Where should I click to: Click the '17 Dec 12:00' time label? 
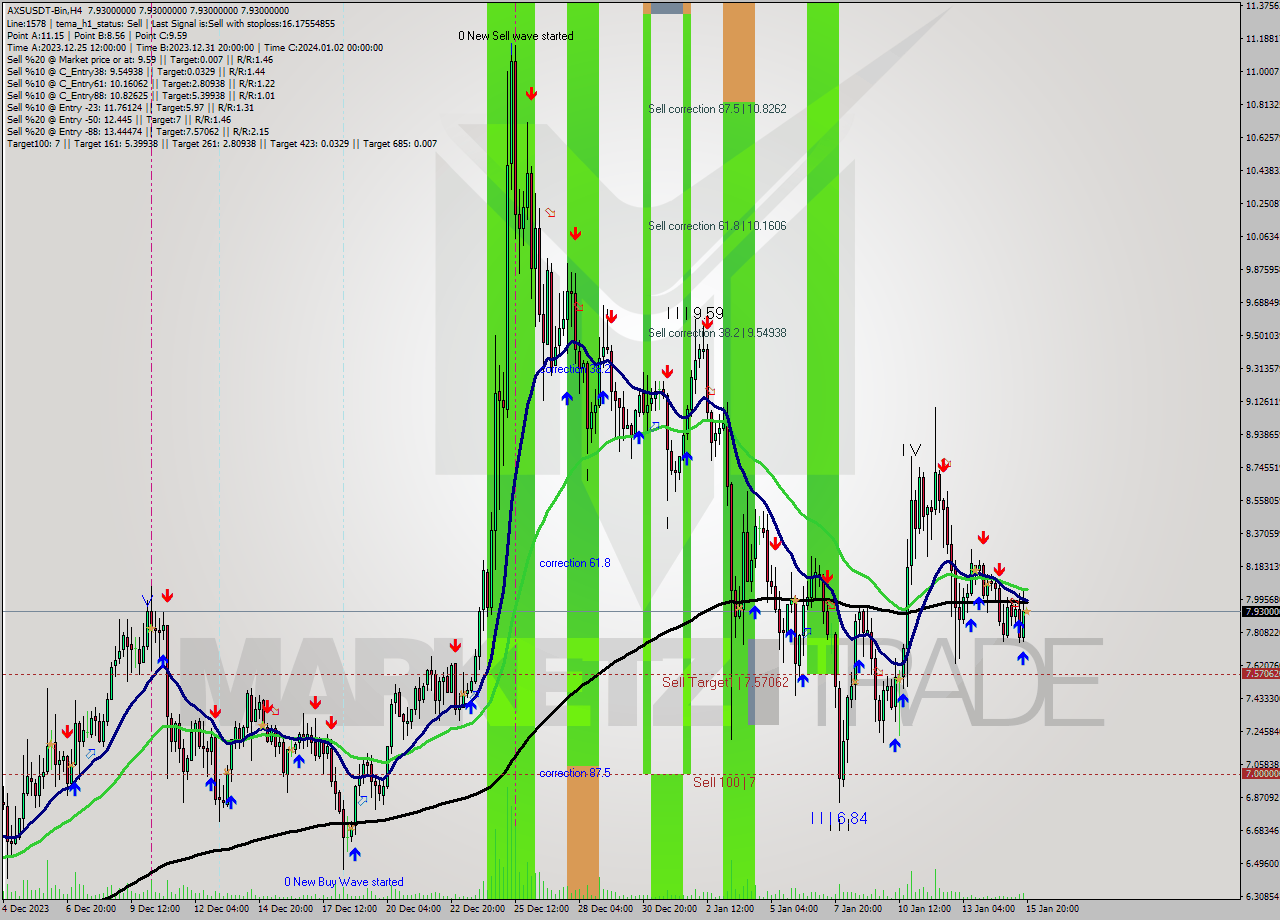point(349,909)
